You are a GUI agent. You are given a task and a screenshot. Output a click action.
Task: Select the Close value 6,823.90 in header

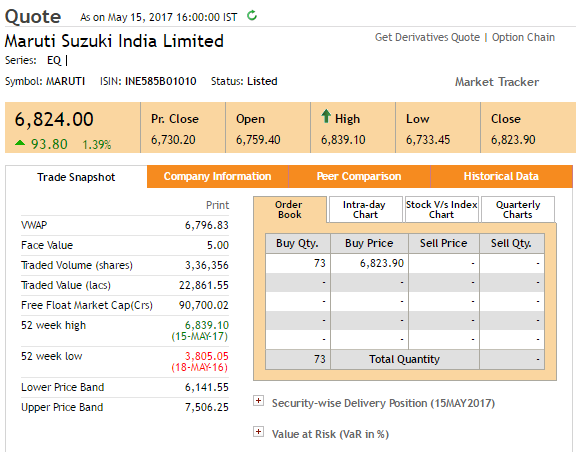513,140
